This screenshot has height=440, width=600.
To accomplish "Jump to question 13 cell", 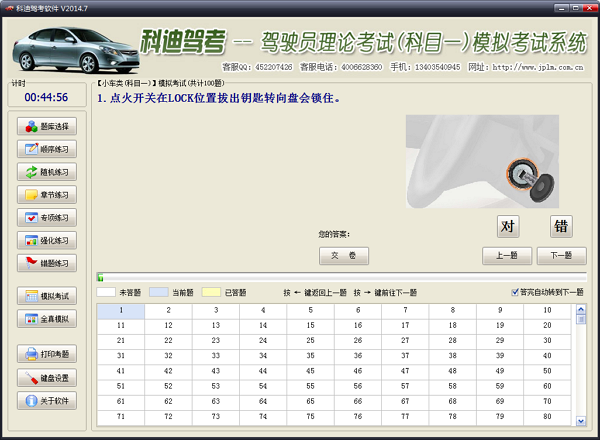I will (216, 326).
